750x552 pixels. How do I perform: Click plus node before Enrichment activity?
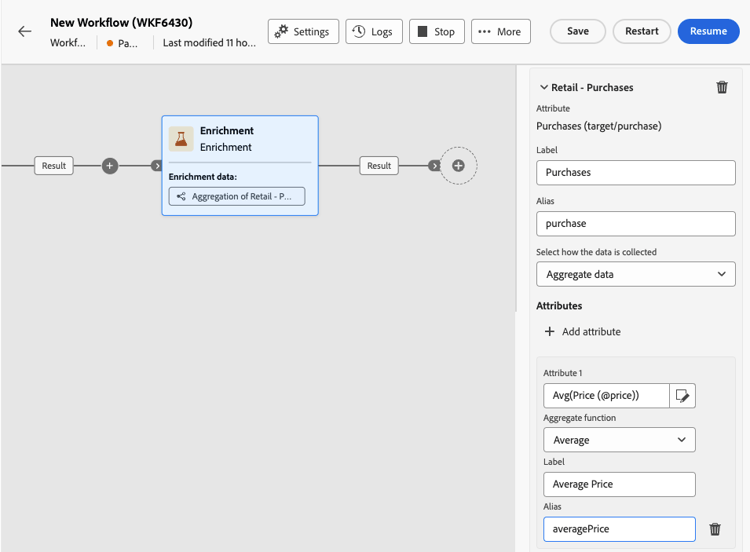pos(110,166)
